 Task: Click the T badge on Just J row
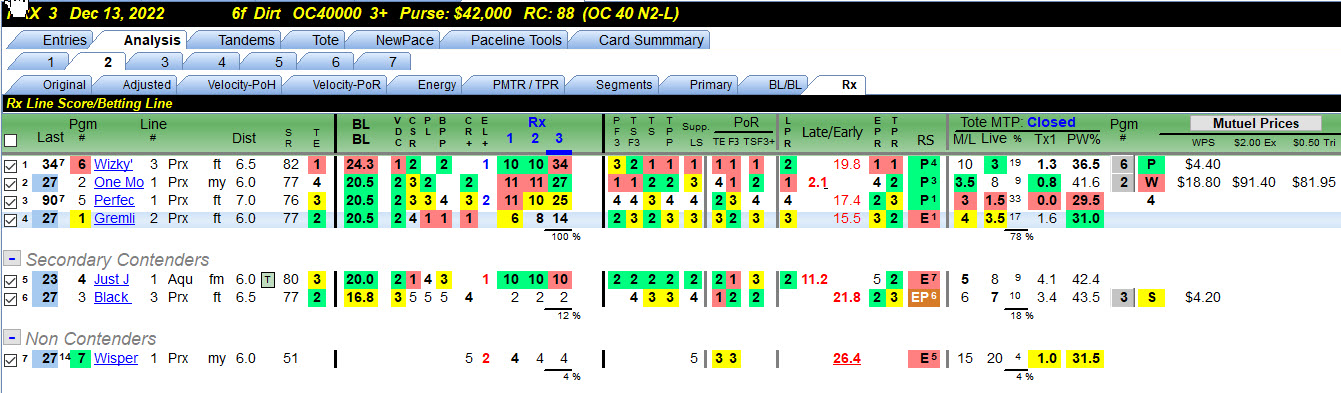tap(267, 280)
